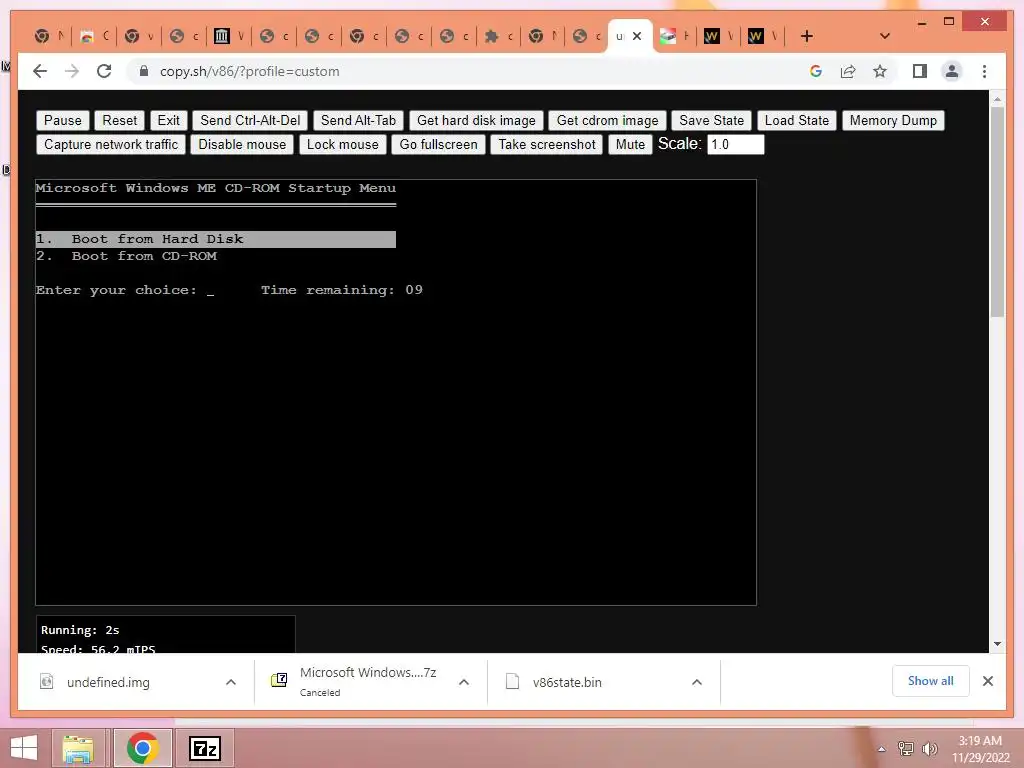1024x768 pixels.
Task: Open a new browser tab
Action: (807, 37)
